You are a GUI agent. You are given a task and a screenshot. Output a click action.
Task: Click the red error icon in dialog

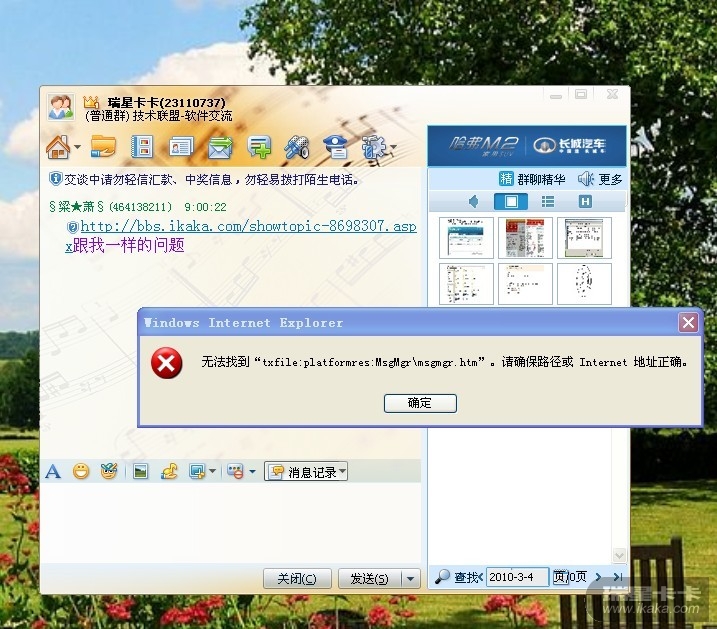tap(166, 363)
